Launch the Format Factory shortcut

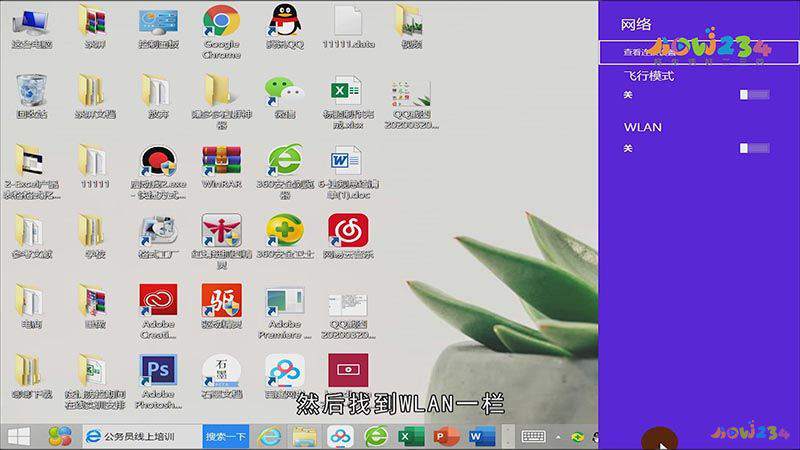[x=158, y=231]
